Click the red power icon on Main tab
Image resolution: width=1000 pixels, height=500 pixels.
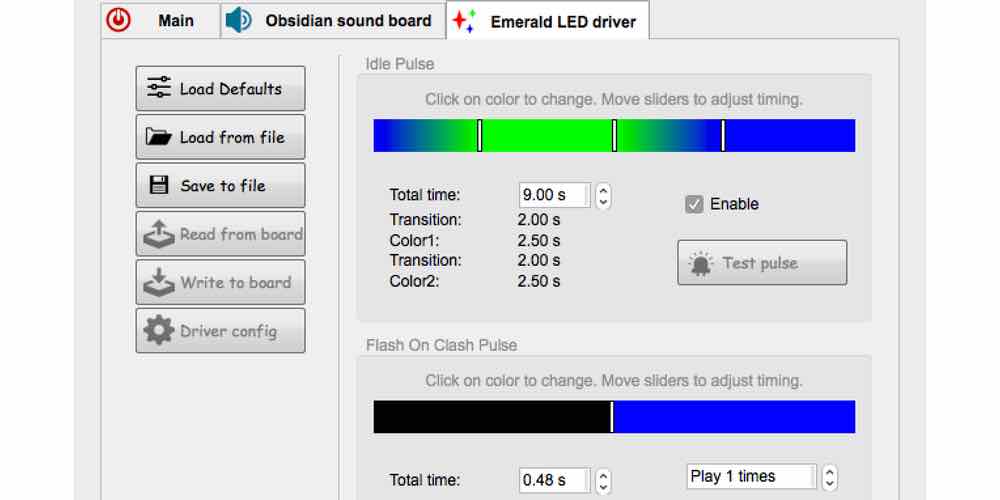pyautogui.click(x=119, y=20)
